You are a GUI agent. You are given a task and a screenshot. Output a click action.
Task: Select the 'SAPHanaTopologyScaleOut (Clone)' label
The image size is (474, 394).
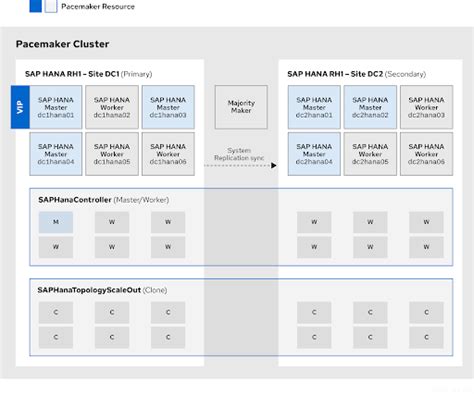pyautogui.click(x=102, y=290)
